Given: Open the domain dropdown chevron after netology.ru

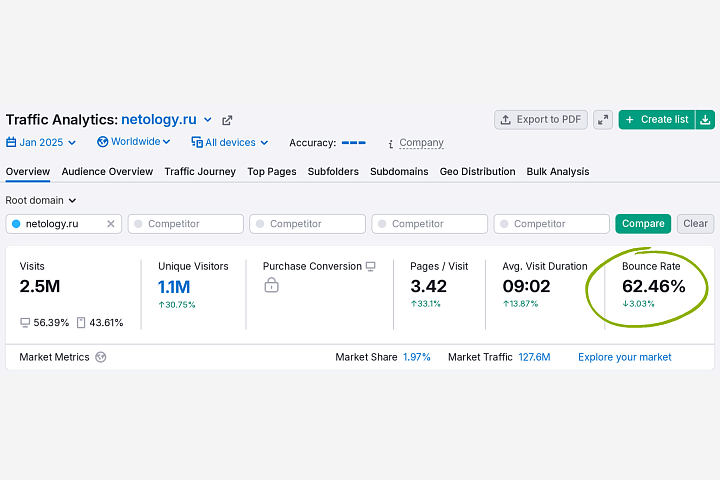Looking at the screenshot, I should [x=208, y=120].
